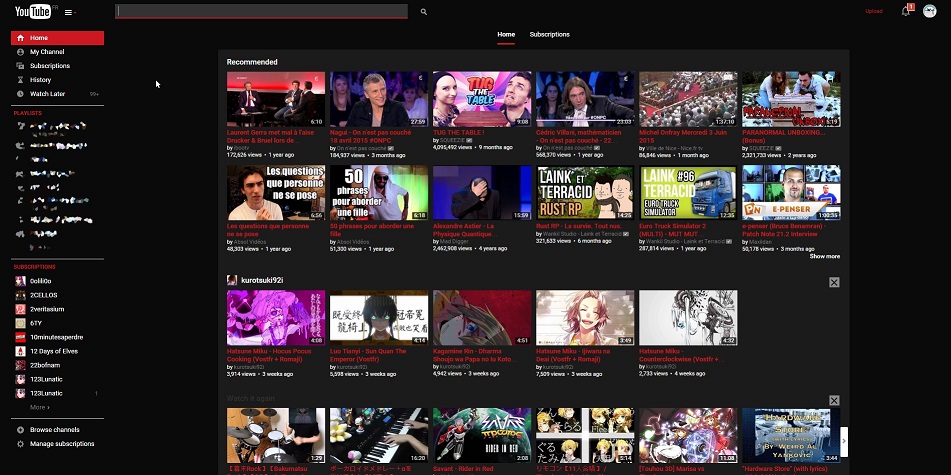Click the 10minutesaperdre channel avatar
The width and height of the screenshot is (951, 475).
click(x=21, y=337)
